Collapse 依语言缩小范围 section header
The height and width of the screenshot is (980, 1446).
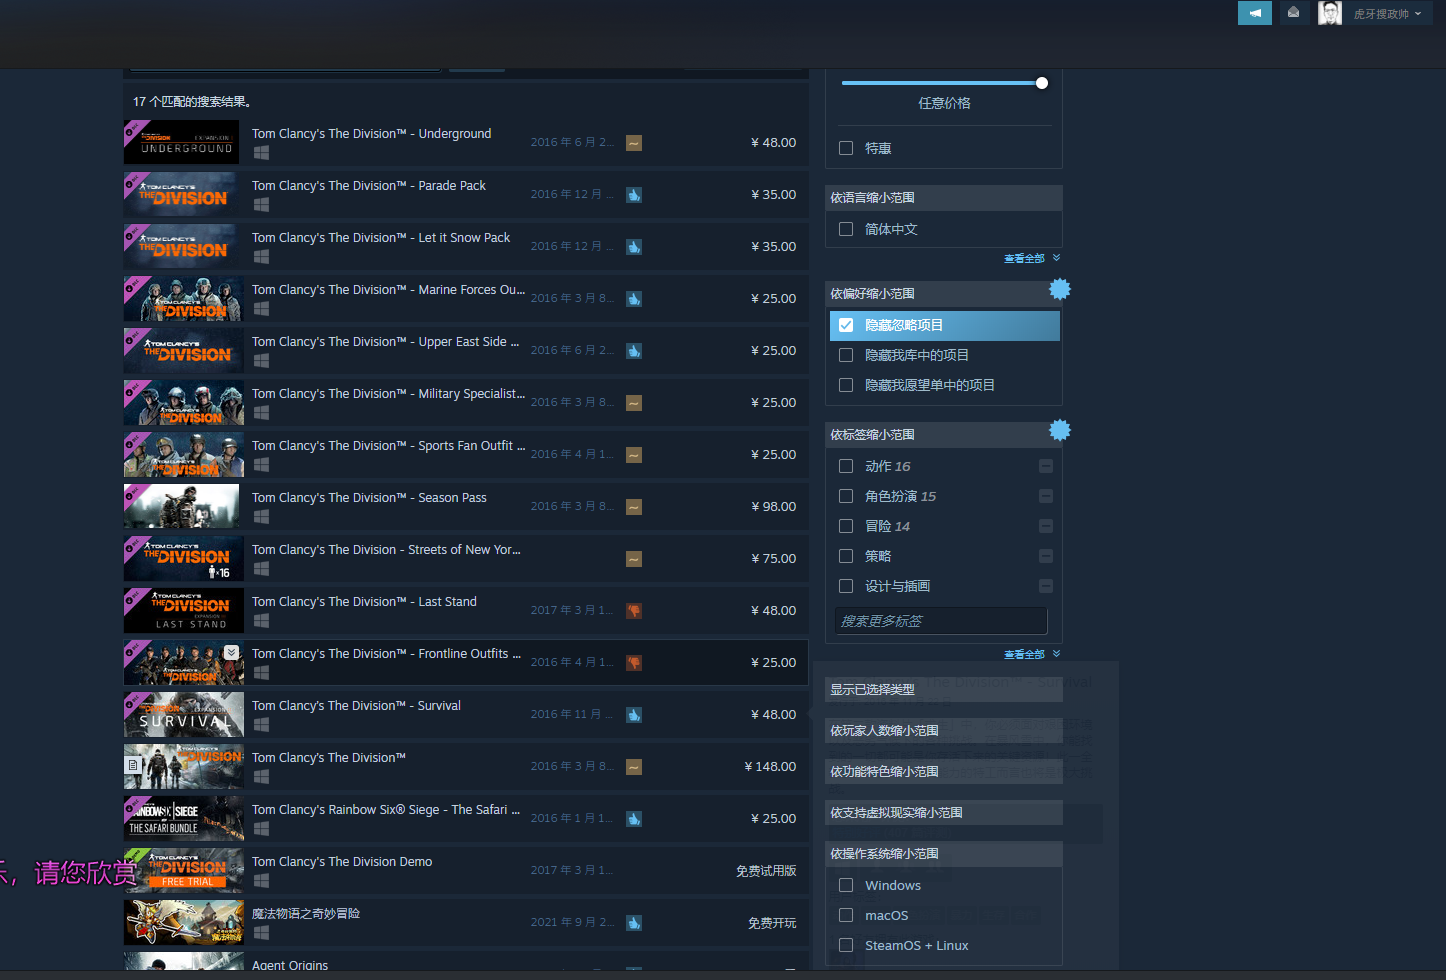[944, 197]
